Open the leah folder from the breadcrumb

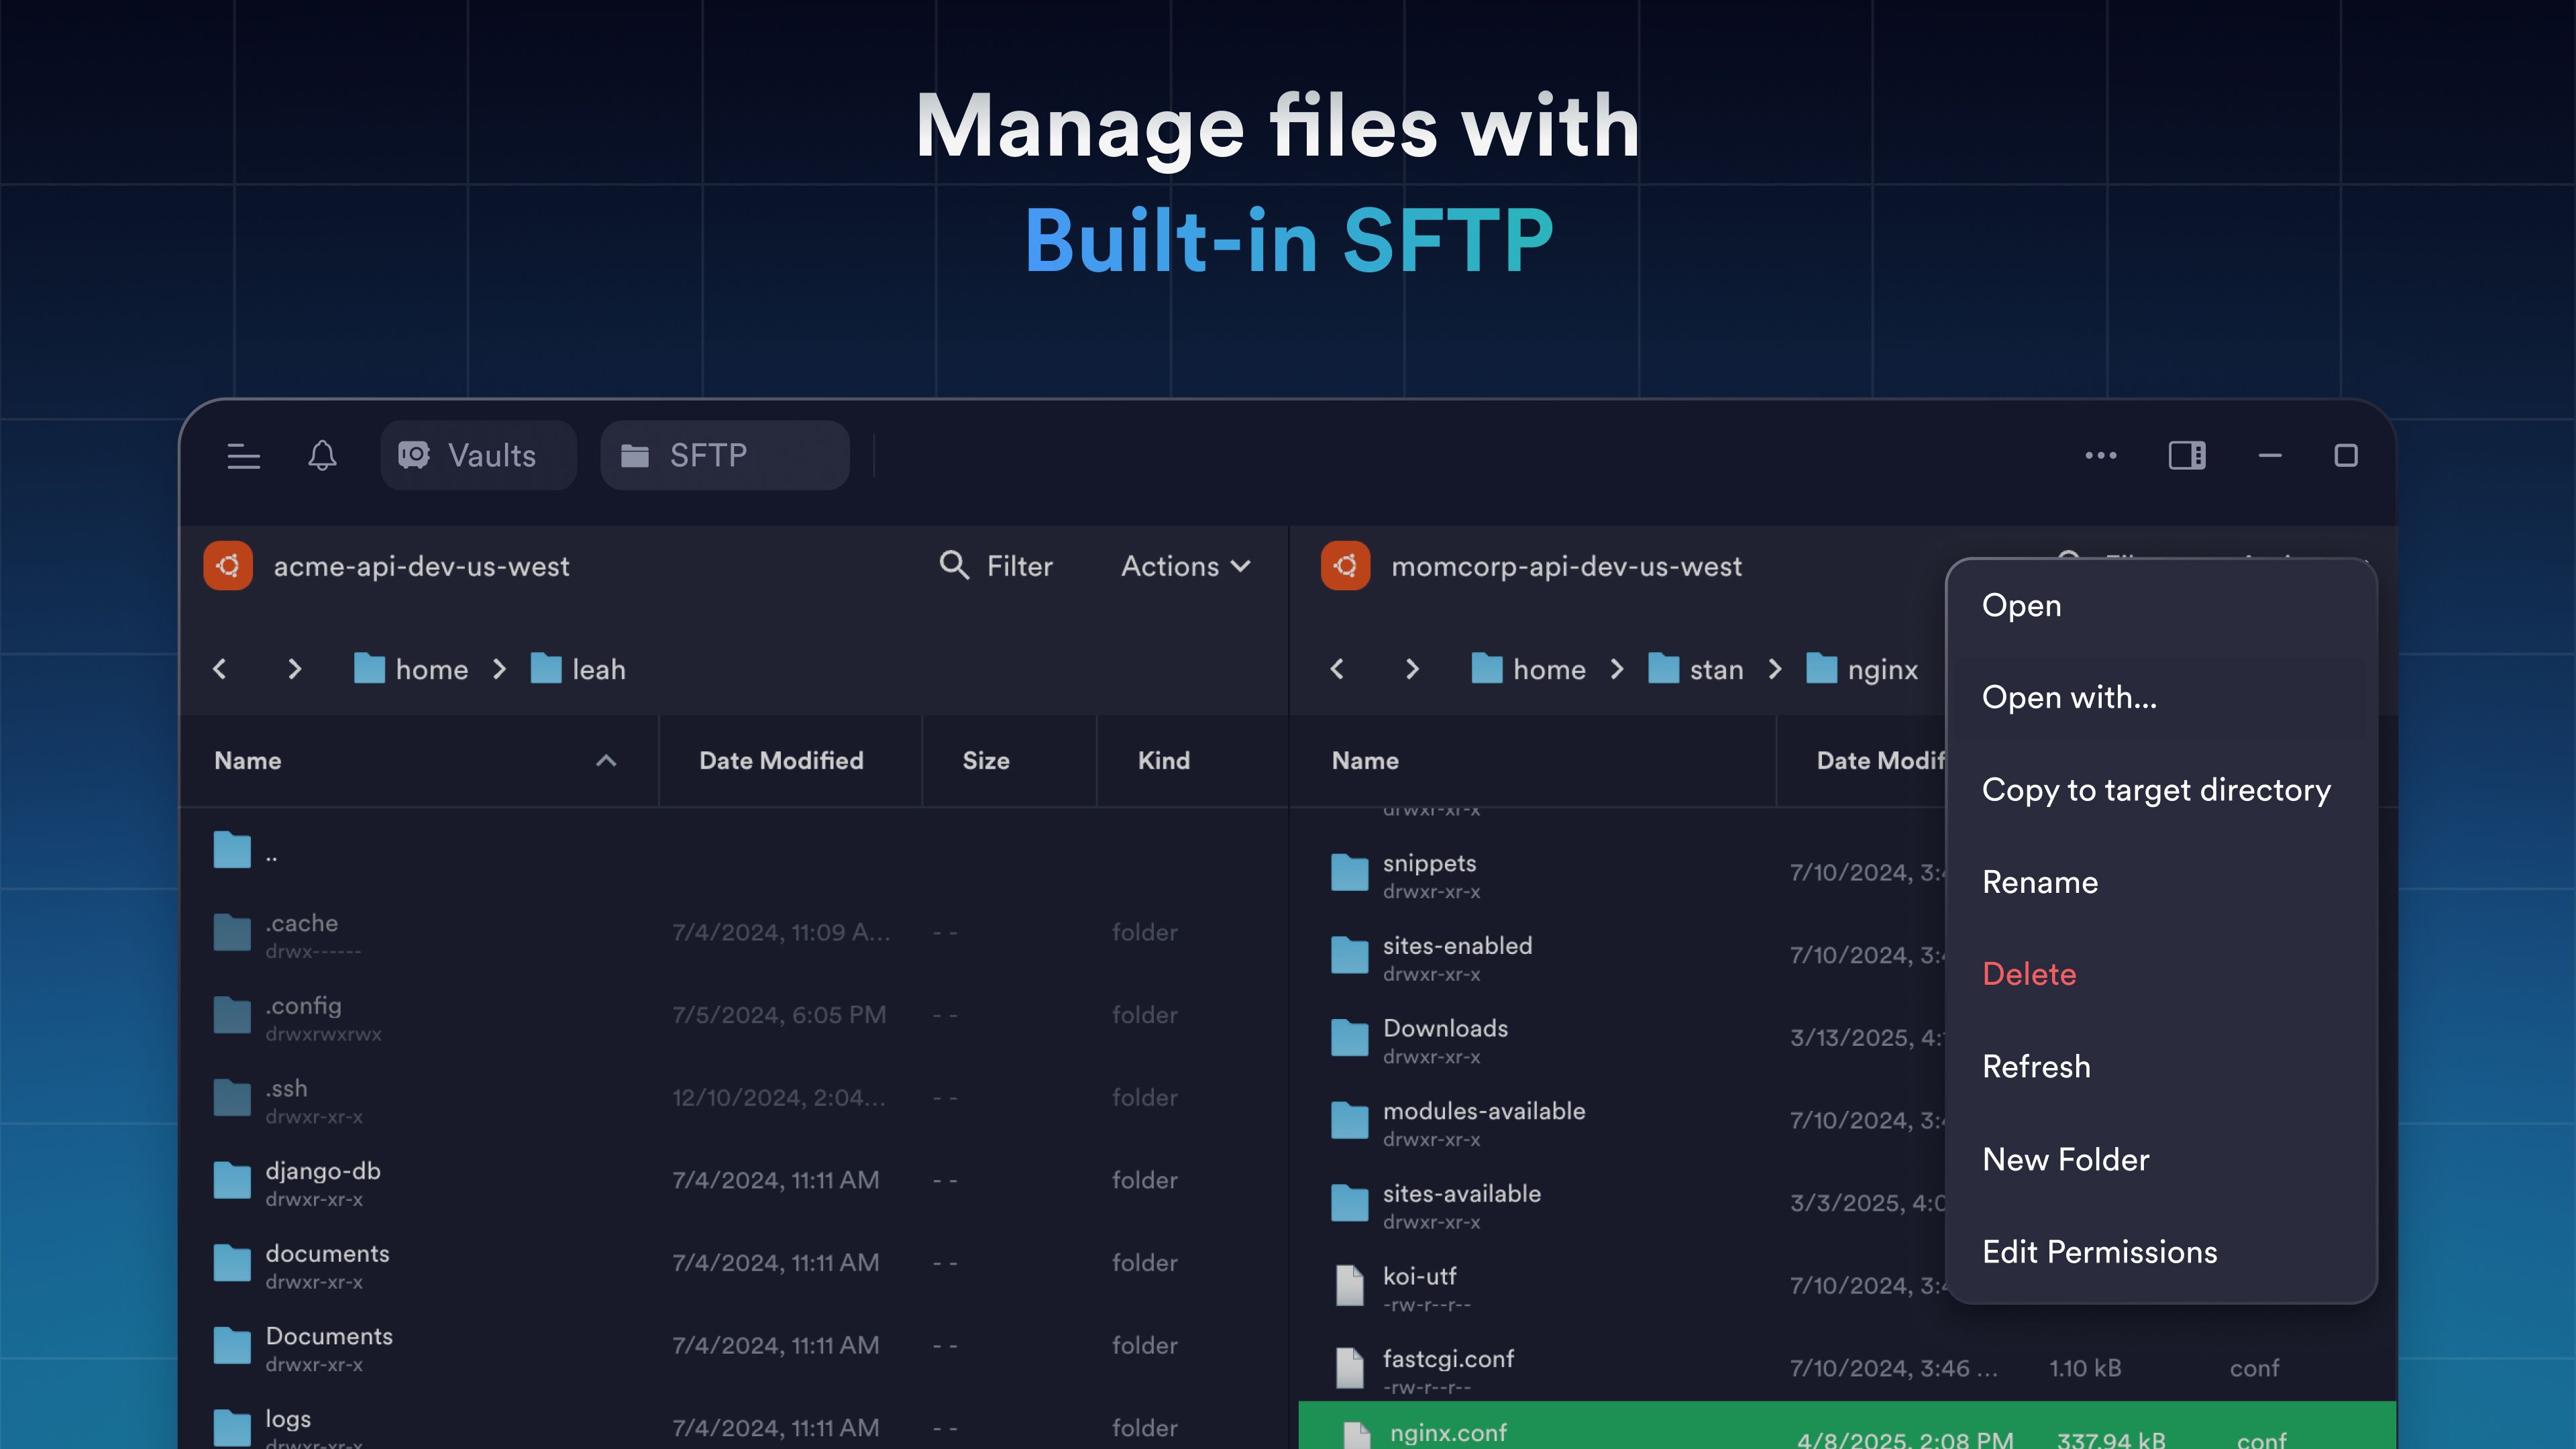point(598,670)
